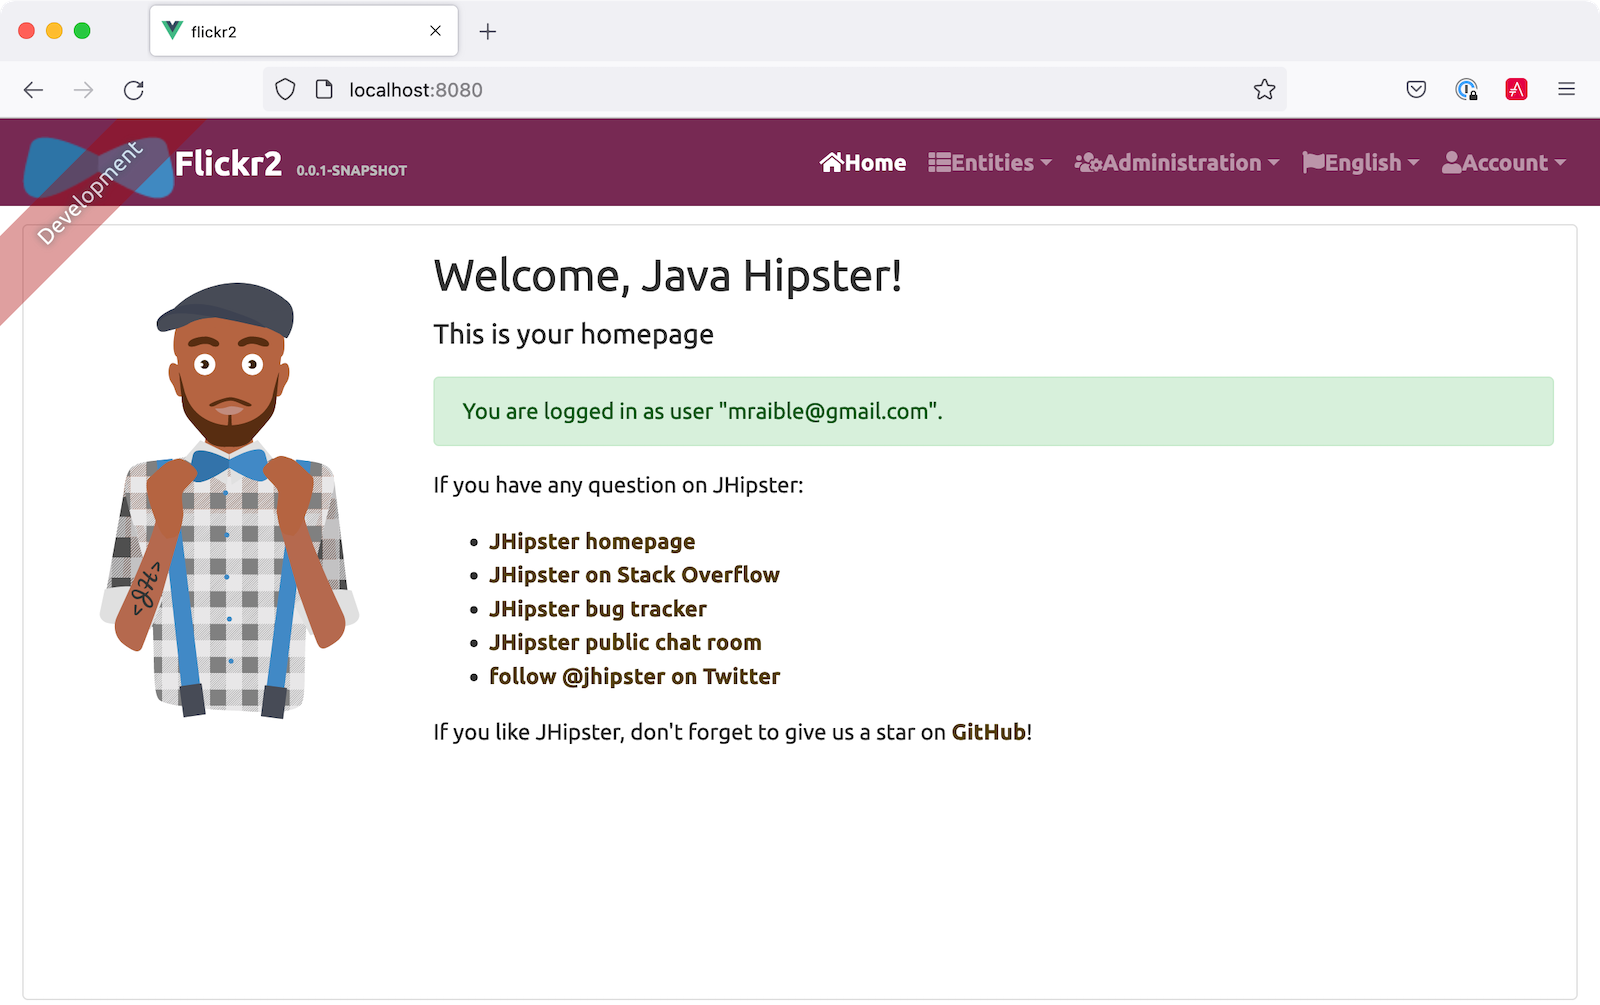Open the Firefox hamburger menu
1600x1005 pixels.
click(1566, 90)
